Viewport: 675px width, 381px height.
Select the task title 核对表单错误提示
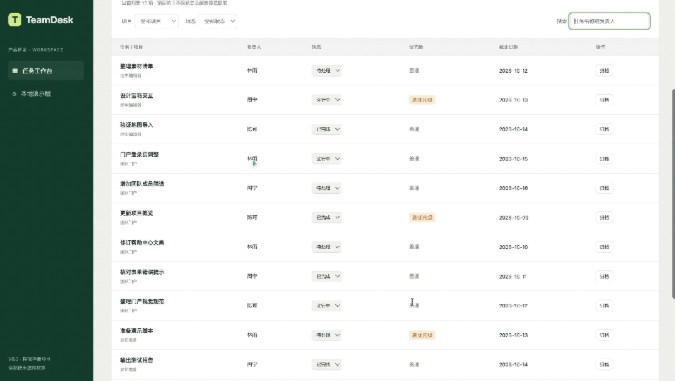click(142, 272)
